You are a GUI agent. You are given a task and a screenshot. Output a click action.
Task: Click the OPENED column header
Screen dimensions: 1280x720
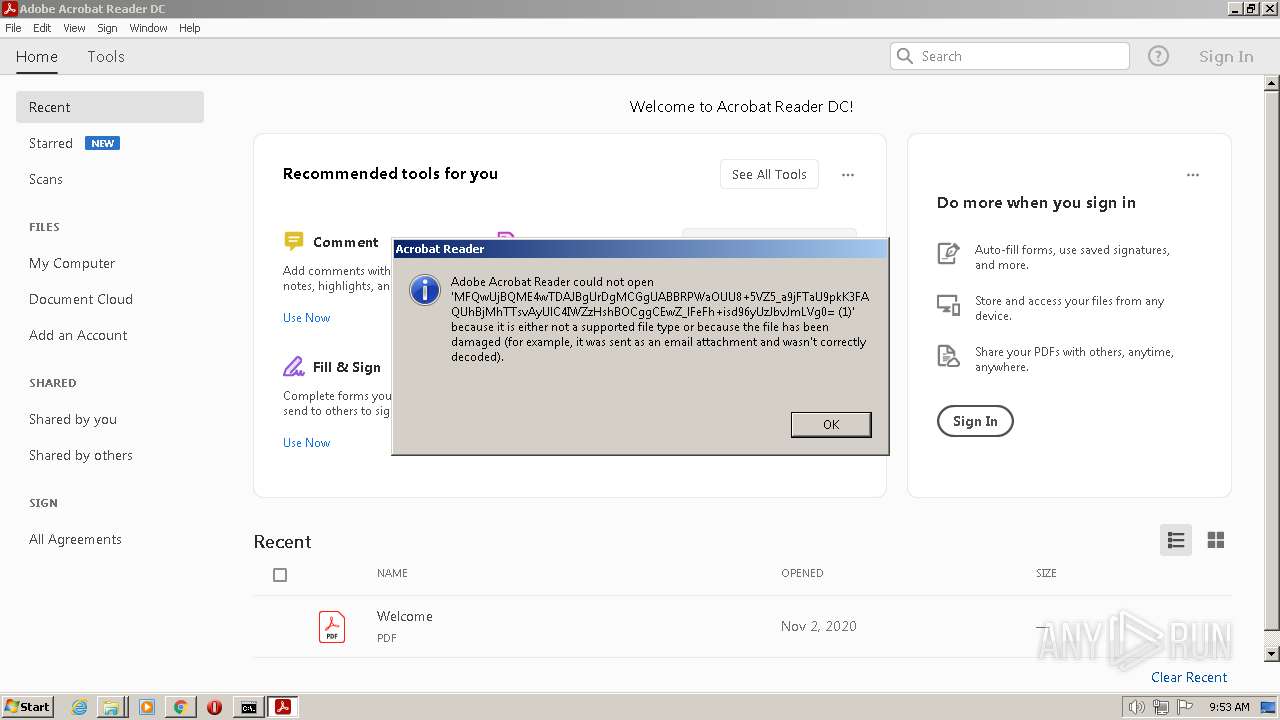coord(802,573)
